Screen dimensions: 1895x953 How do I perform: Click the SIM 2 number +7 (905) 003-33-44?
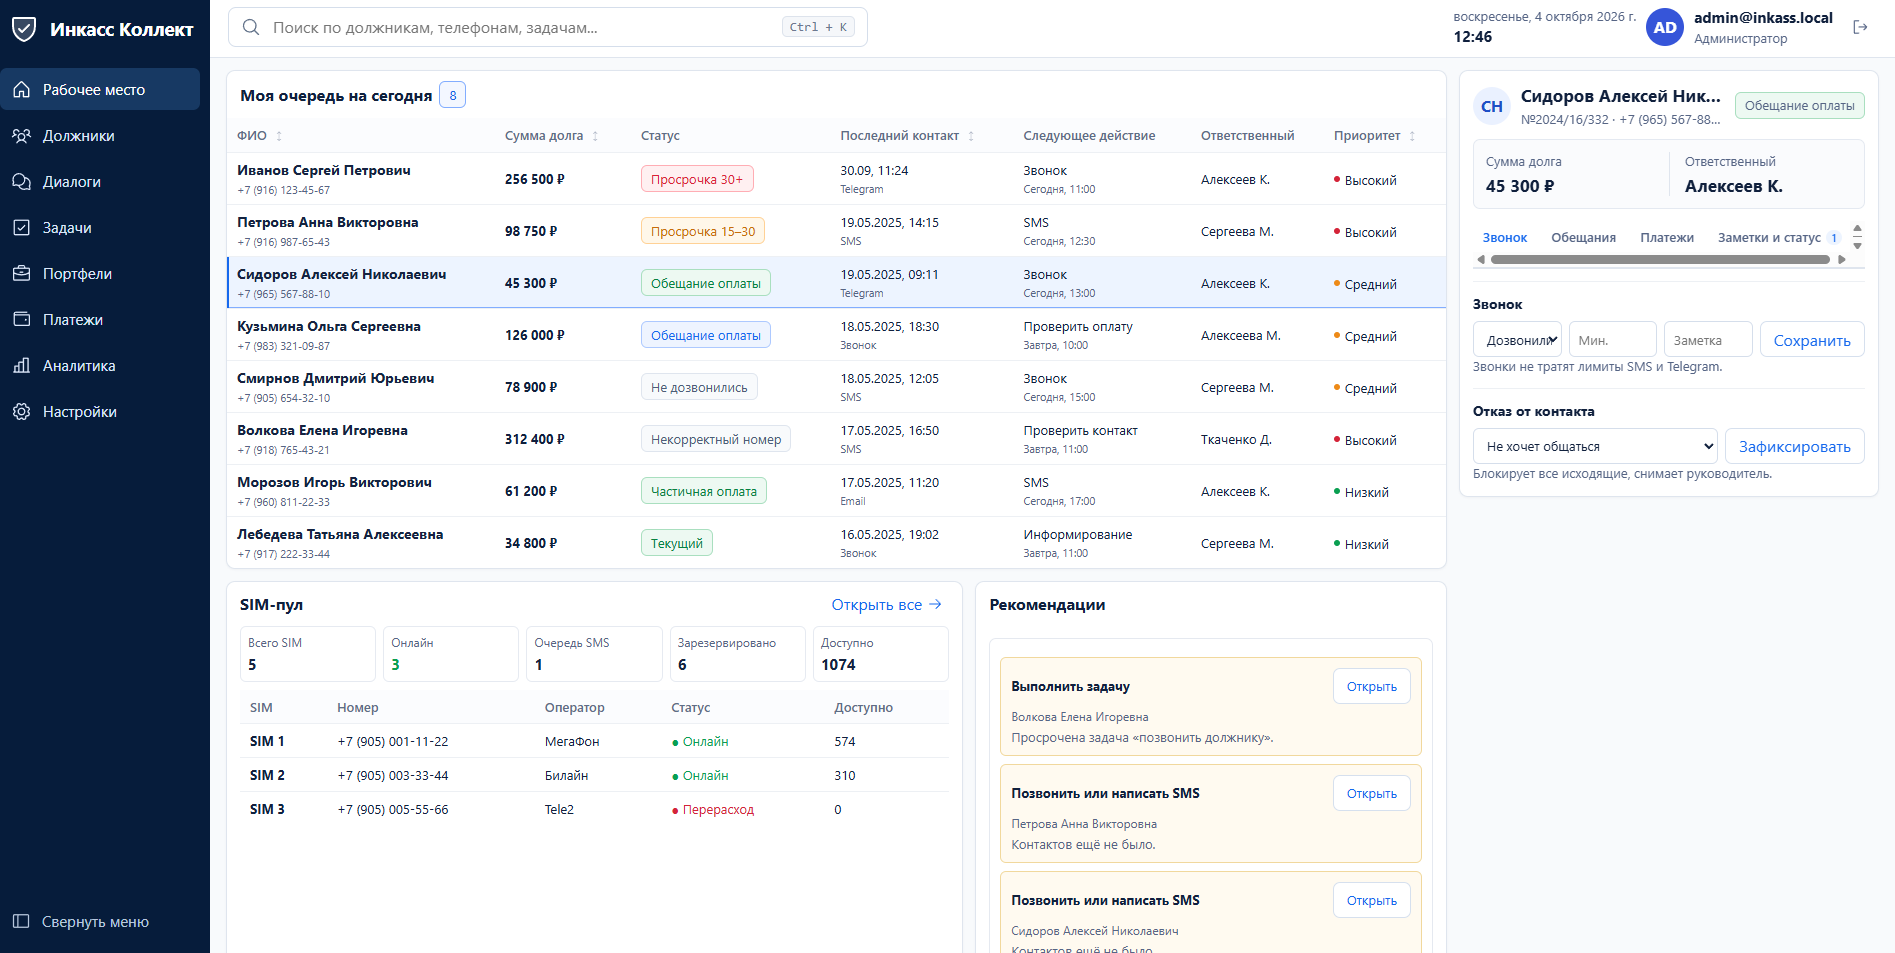(393, 775)
